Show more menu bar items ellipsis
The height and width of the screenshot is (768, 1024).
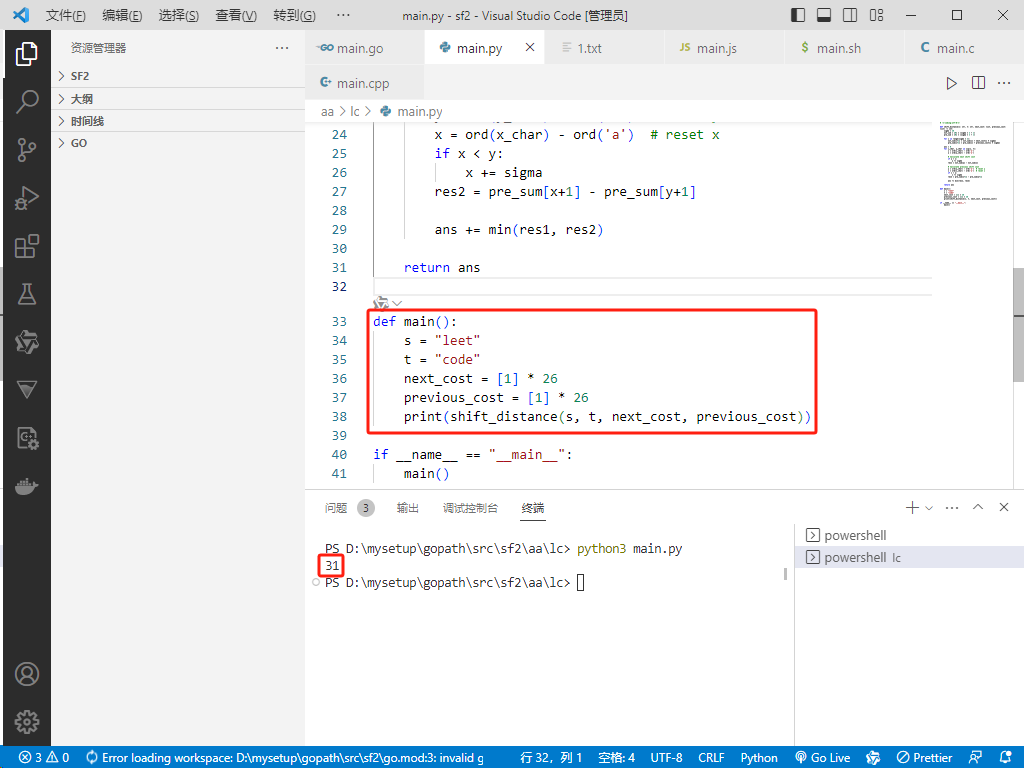point(343,15)
